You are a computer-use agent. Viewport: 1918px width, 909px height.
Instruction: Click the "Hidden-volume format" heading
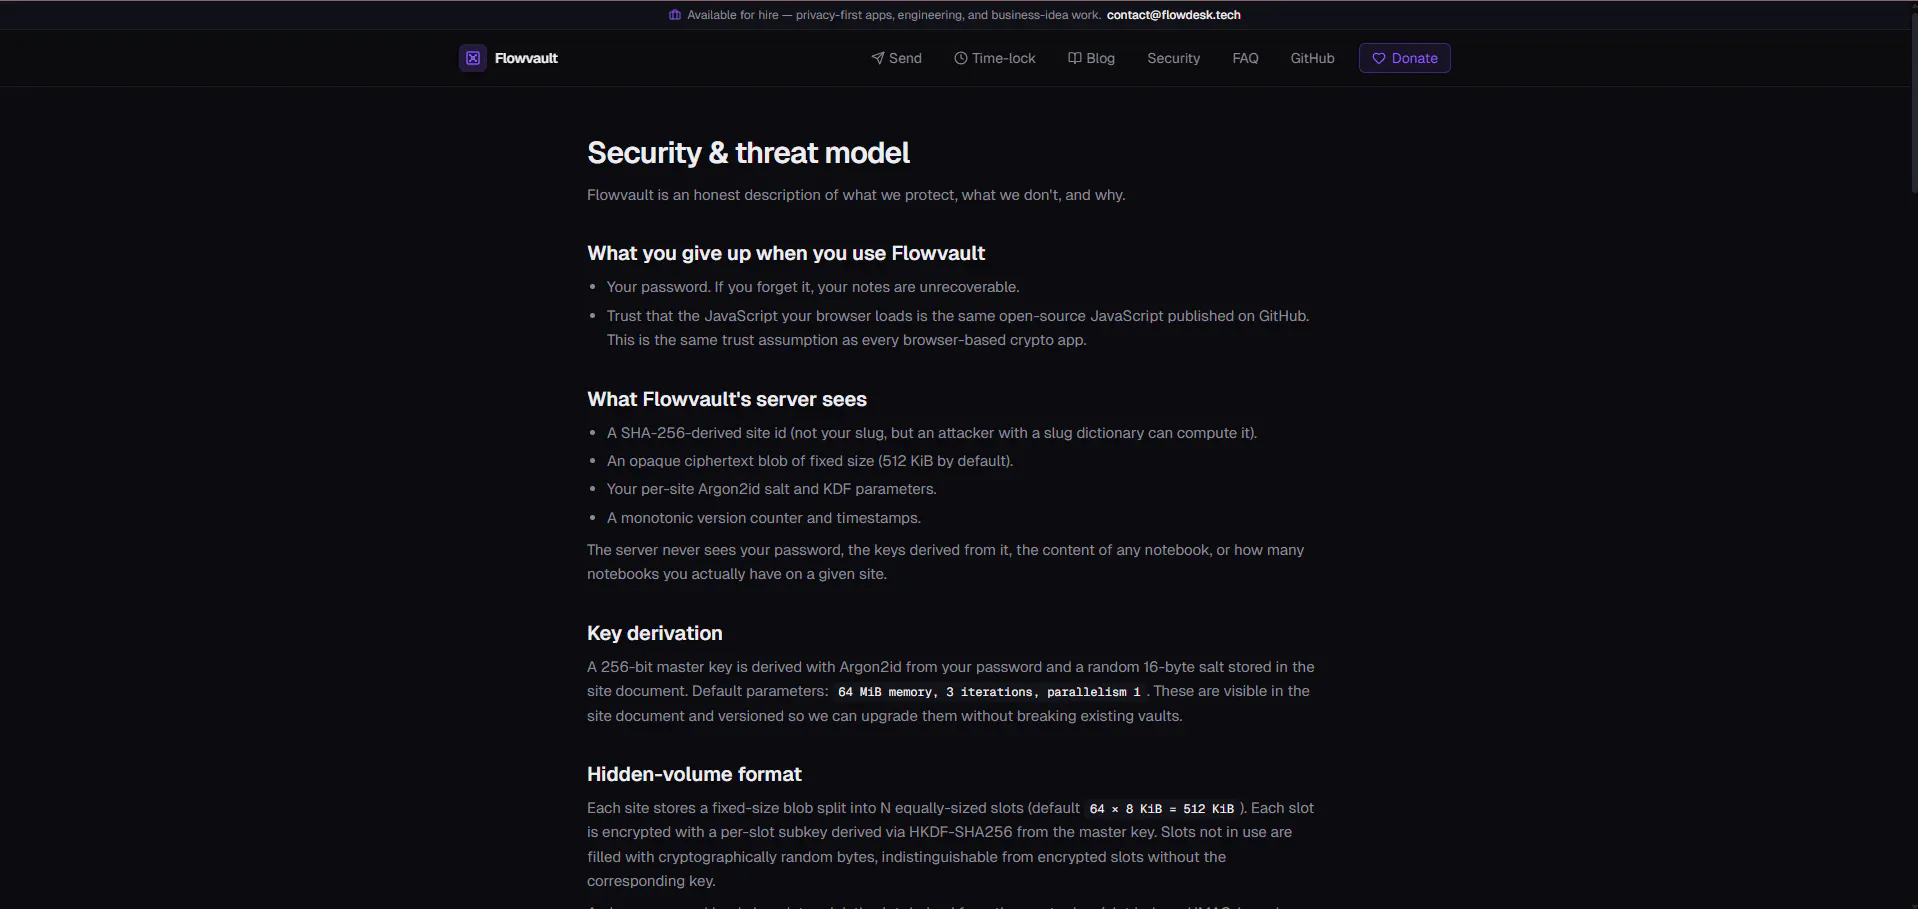[694, 774]
